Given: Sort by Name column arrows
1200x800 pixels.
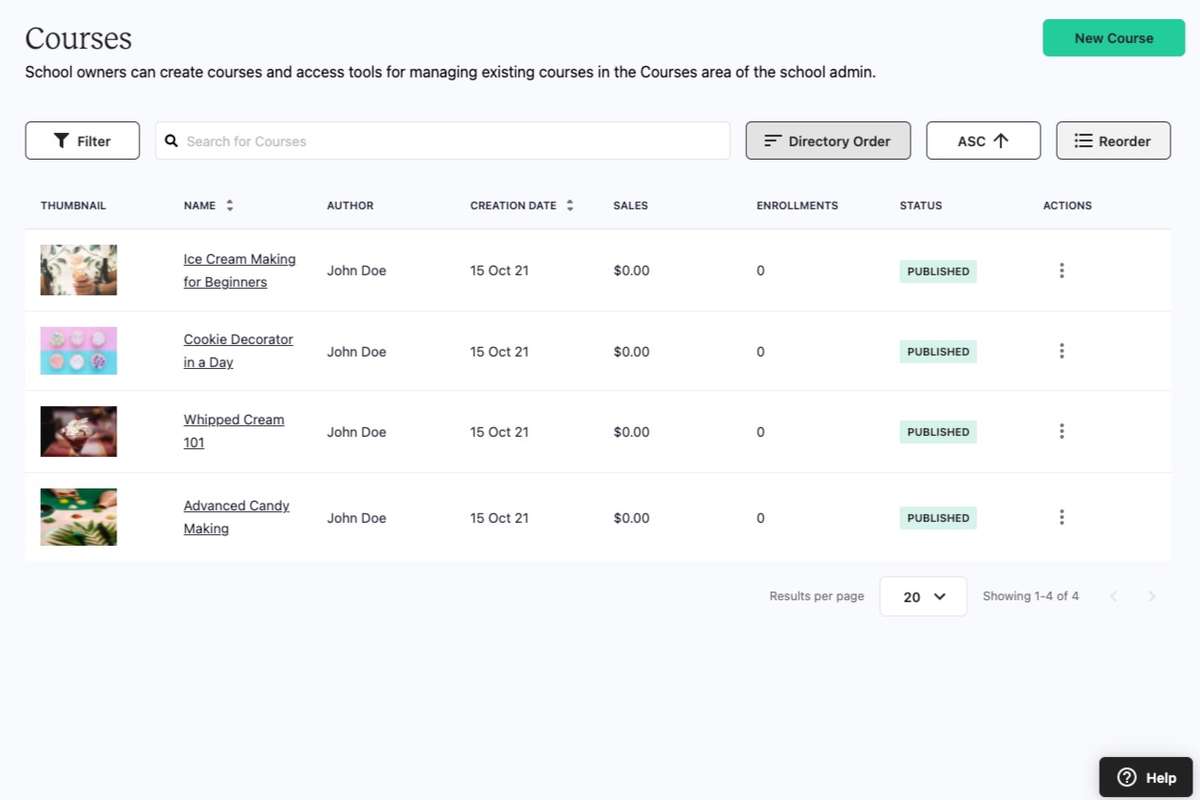Looking at the screenshot, I should click(x=229, y=205).
